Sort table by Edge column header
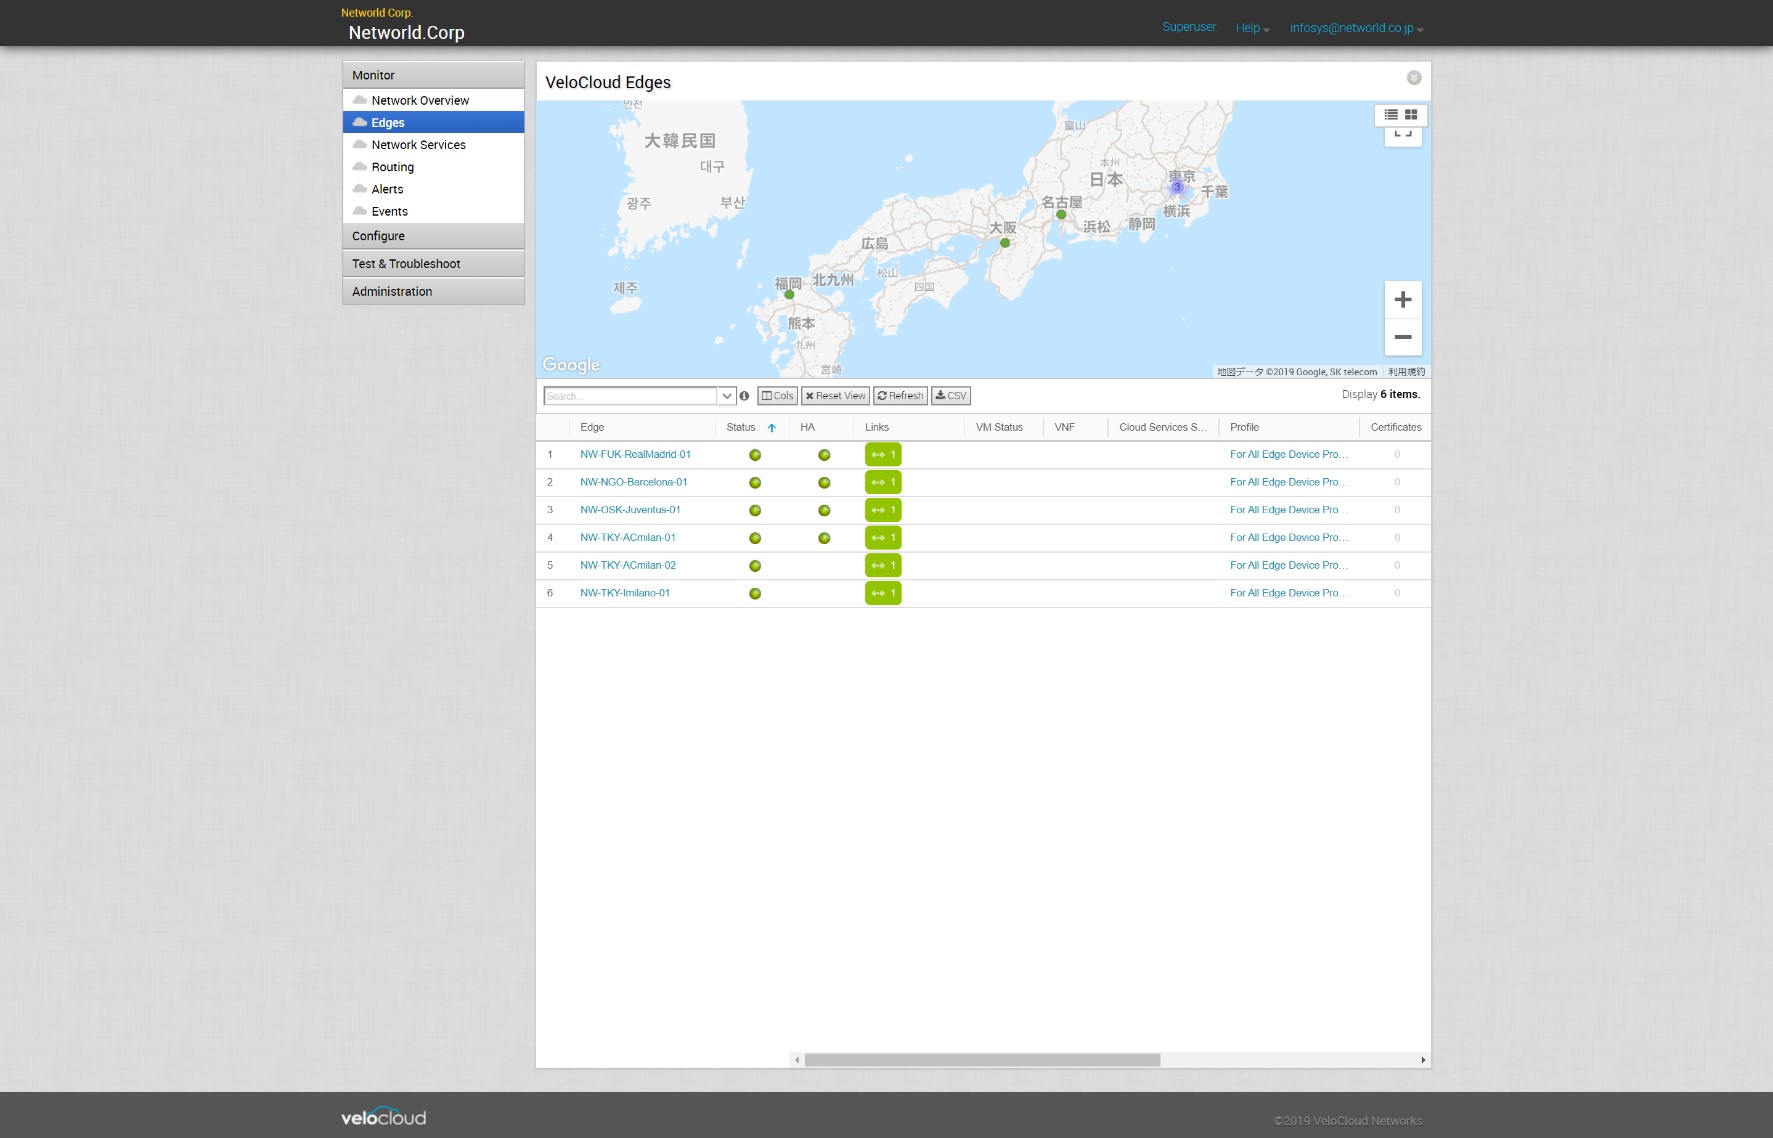This screenshot has height=1138, width=1773. point(642,427)
